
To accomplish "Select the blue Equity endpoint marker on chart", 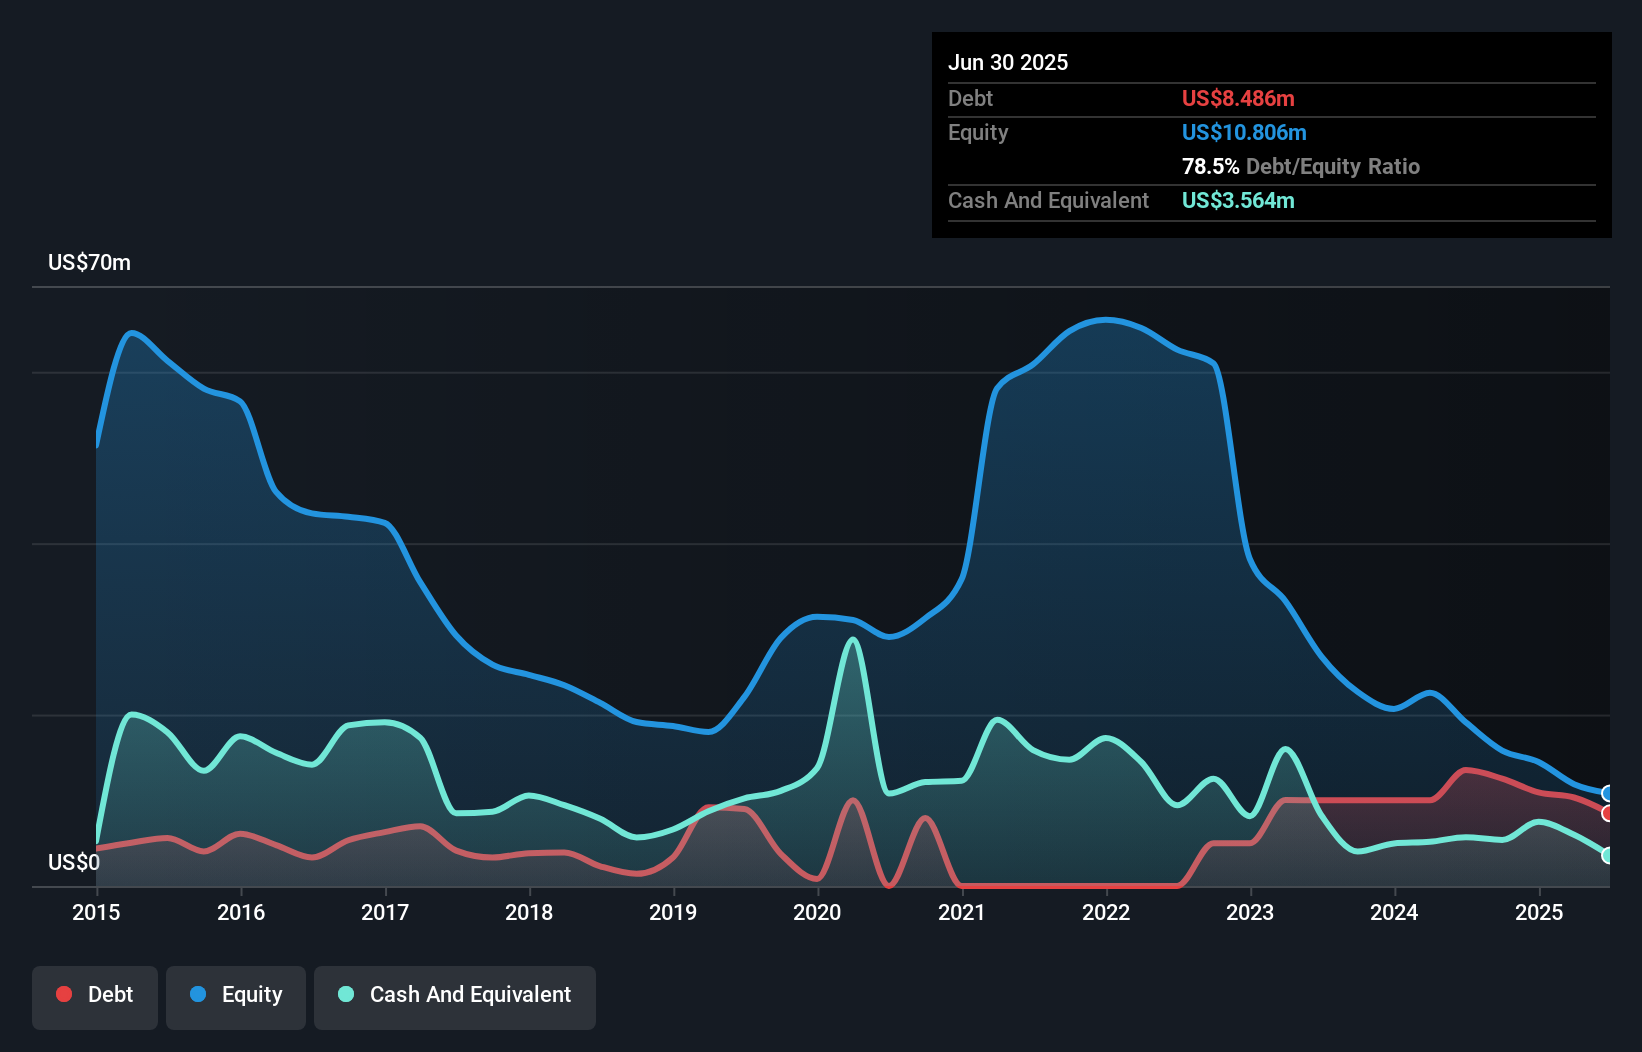I will [x=1607, y=793].
